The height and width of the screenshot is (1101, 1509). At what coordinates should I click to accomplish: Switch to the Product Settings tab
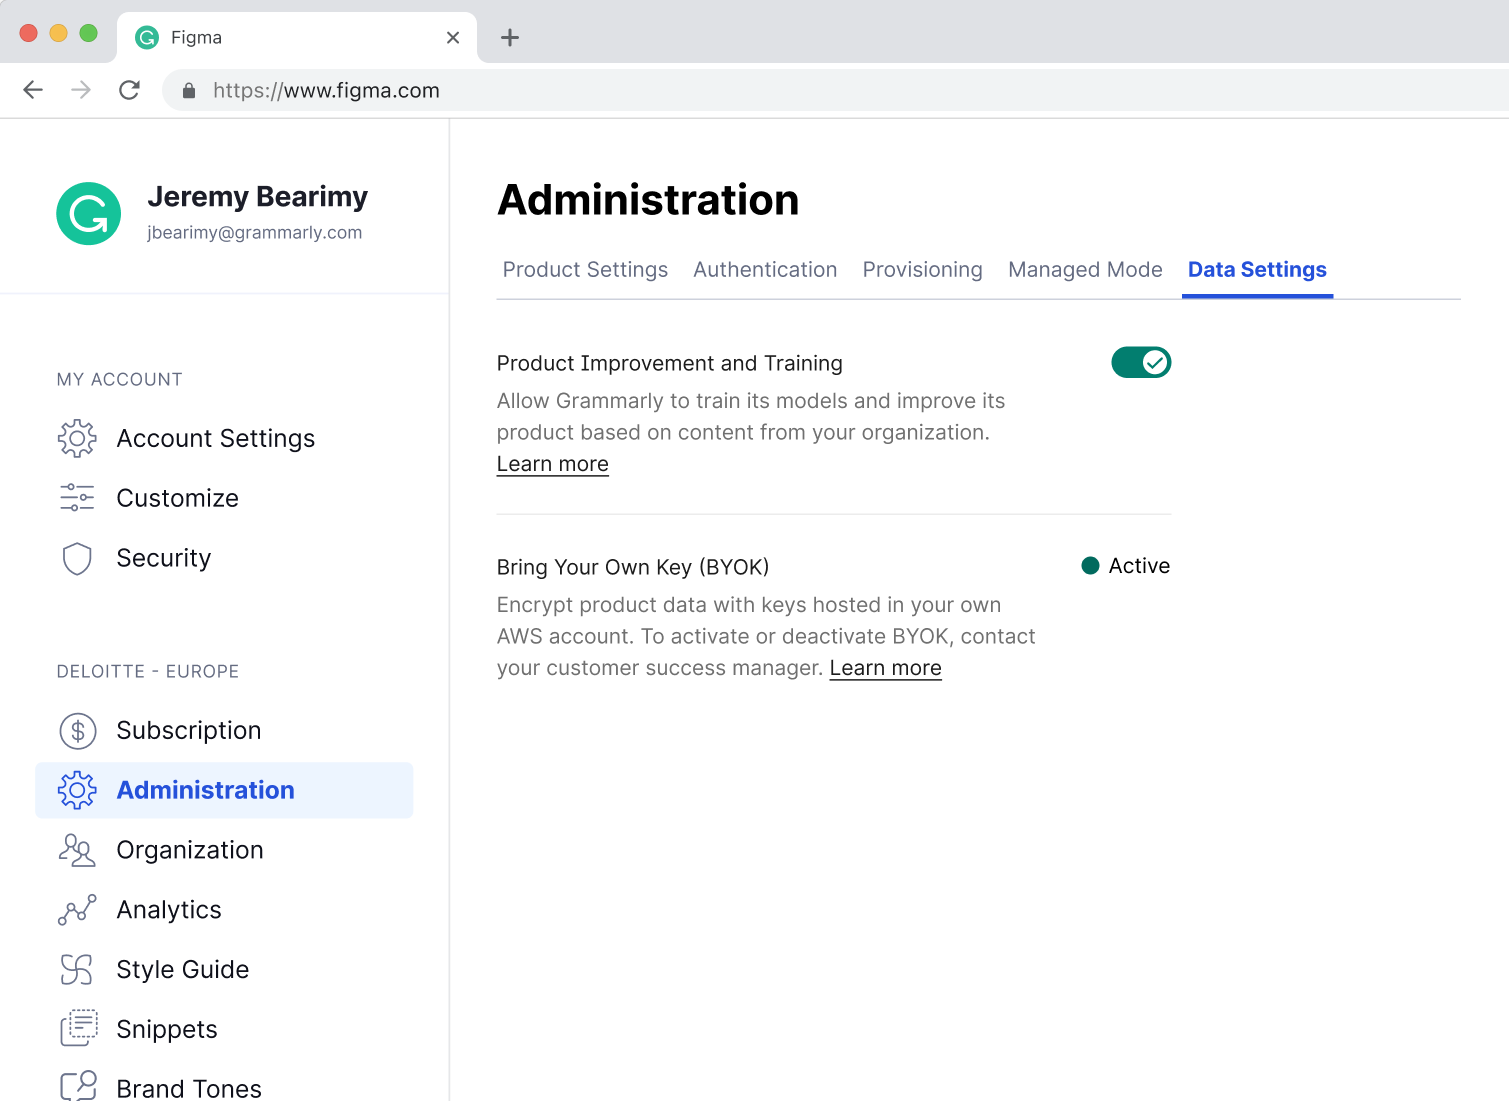585,270
